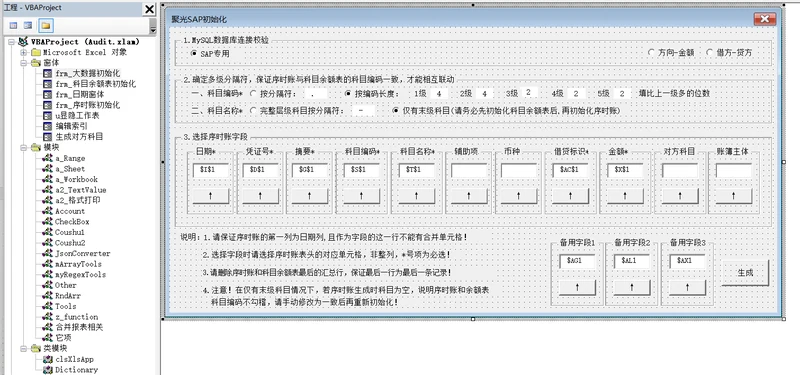
Task: Expand the Microsoft Excel 对象 folder
Action: (x=23, y=53)
